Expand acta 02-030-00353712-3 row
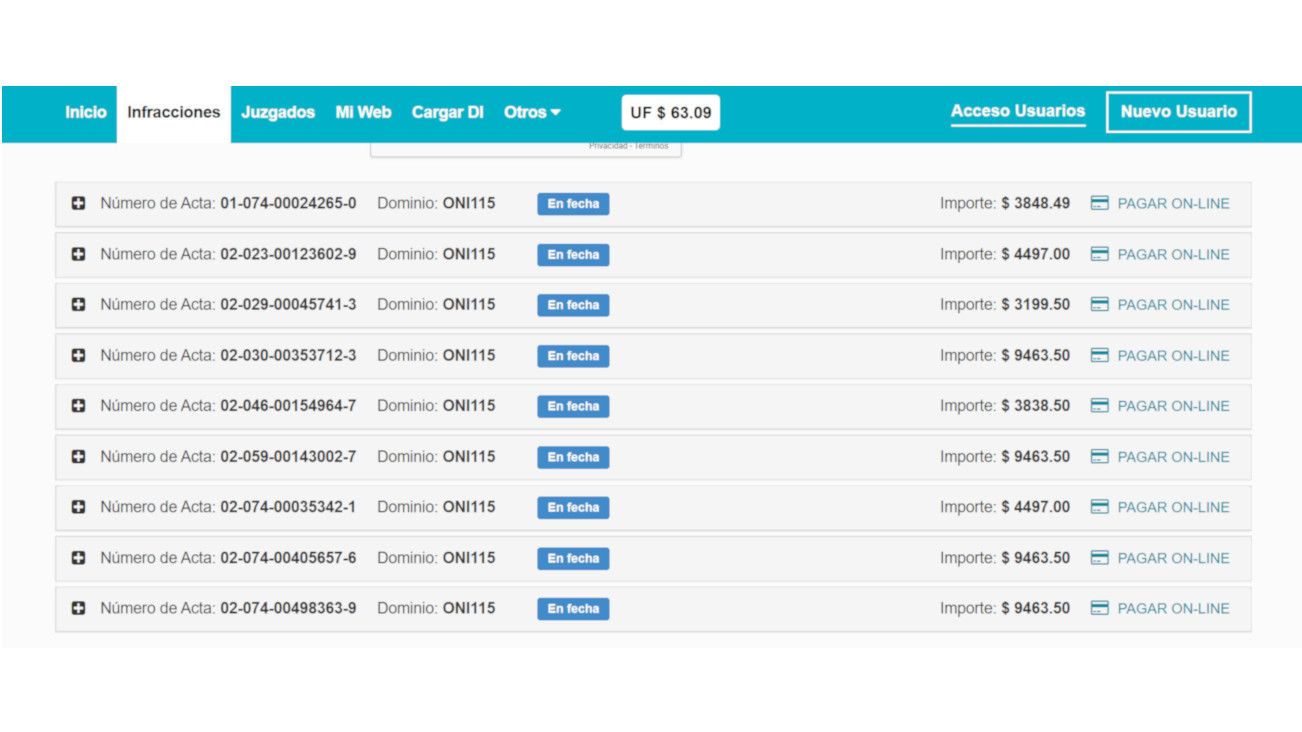The height and width of the screenshot is (732, 1302). pos(78,356)
